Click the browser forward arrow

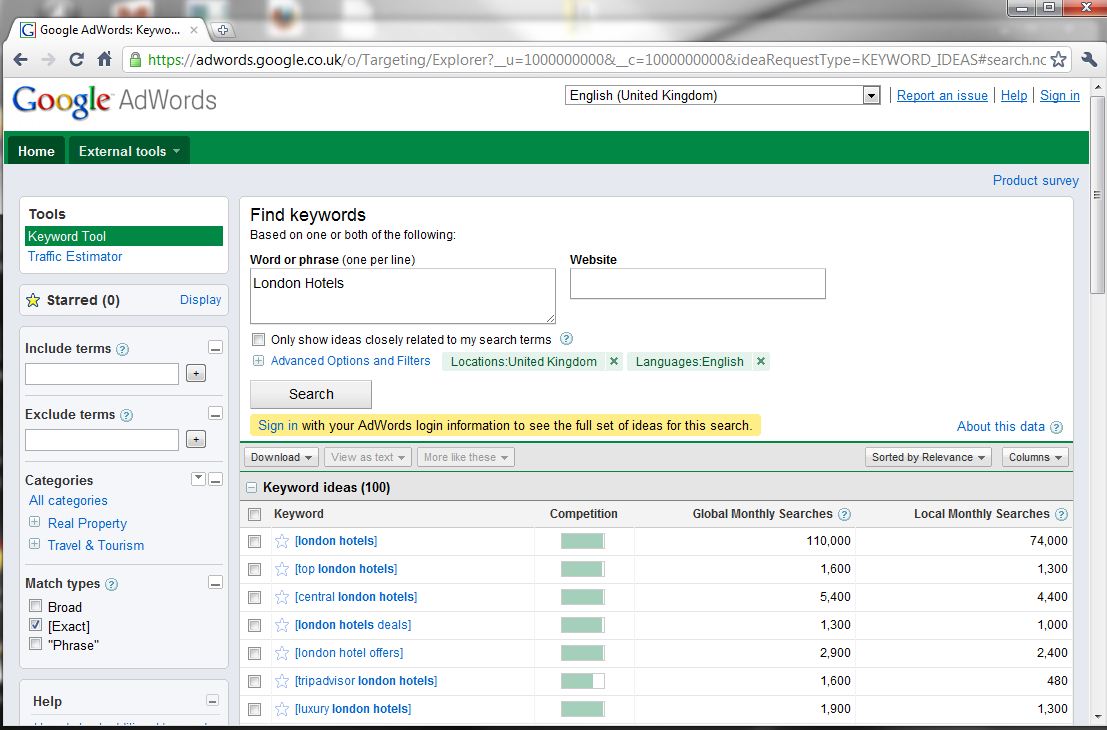click(x=48, y=59)
